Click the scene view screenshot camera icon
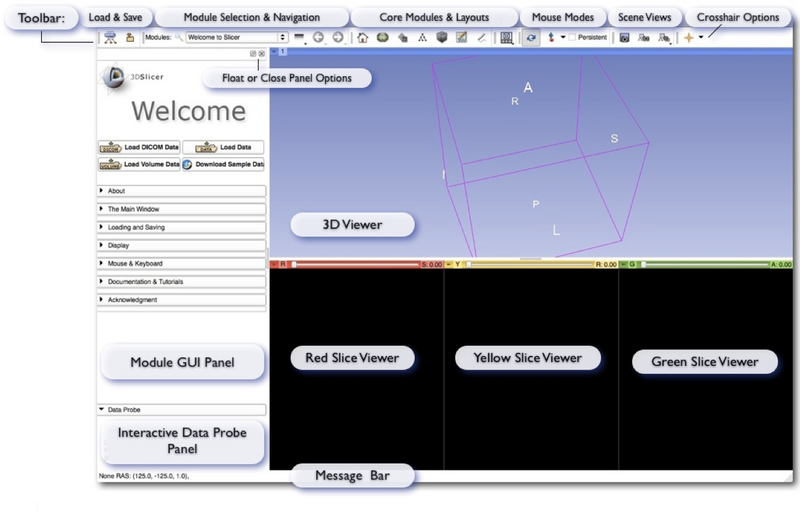 pyautogui.click(x=624, y=37)
